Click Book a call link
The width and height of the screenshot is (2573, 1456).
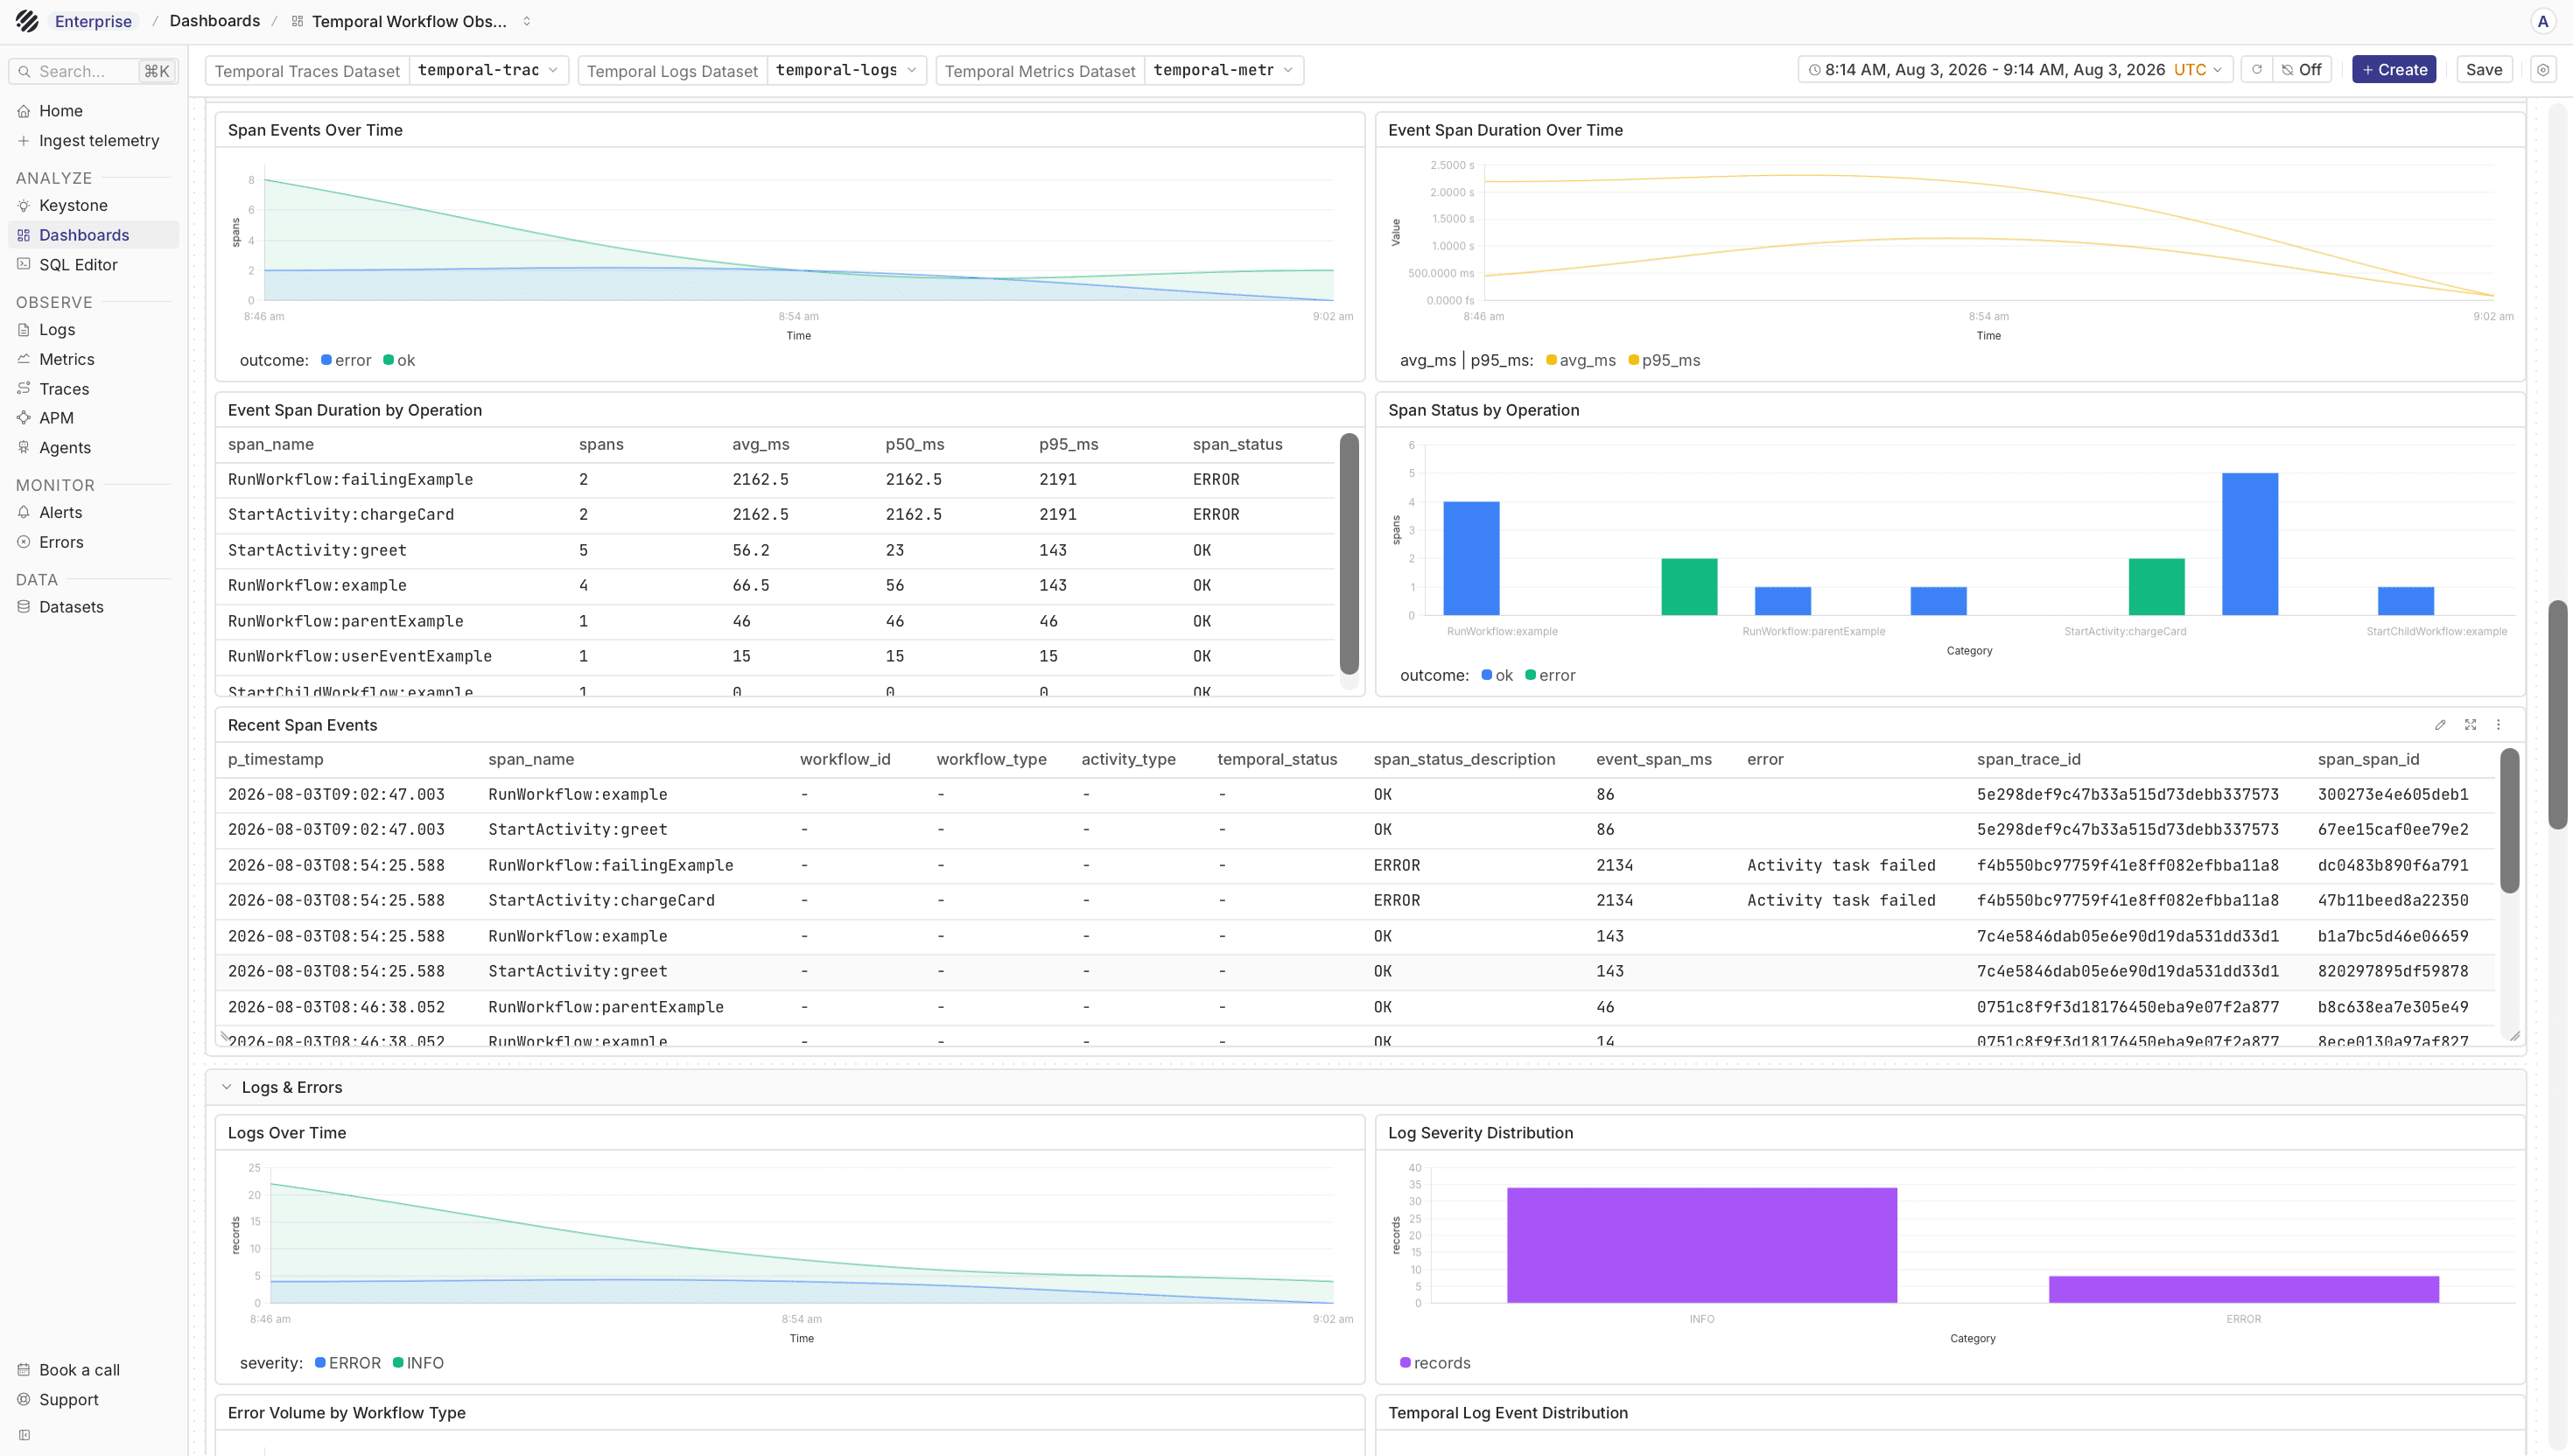pos(79,1370)
